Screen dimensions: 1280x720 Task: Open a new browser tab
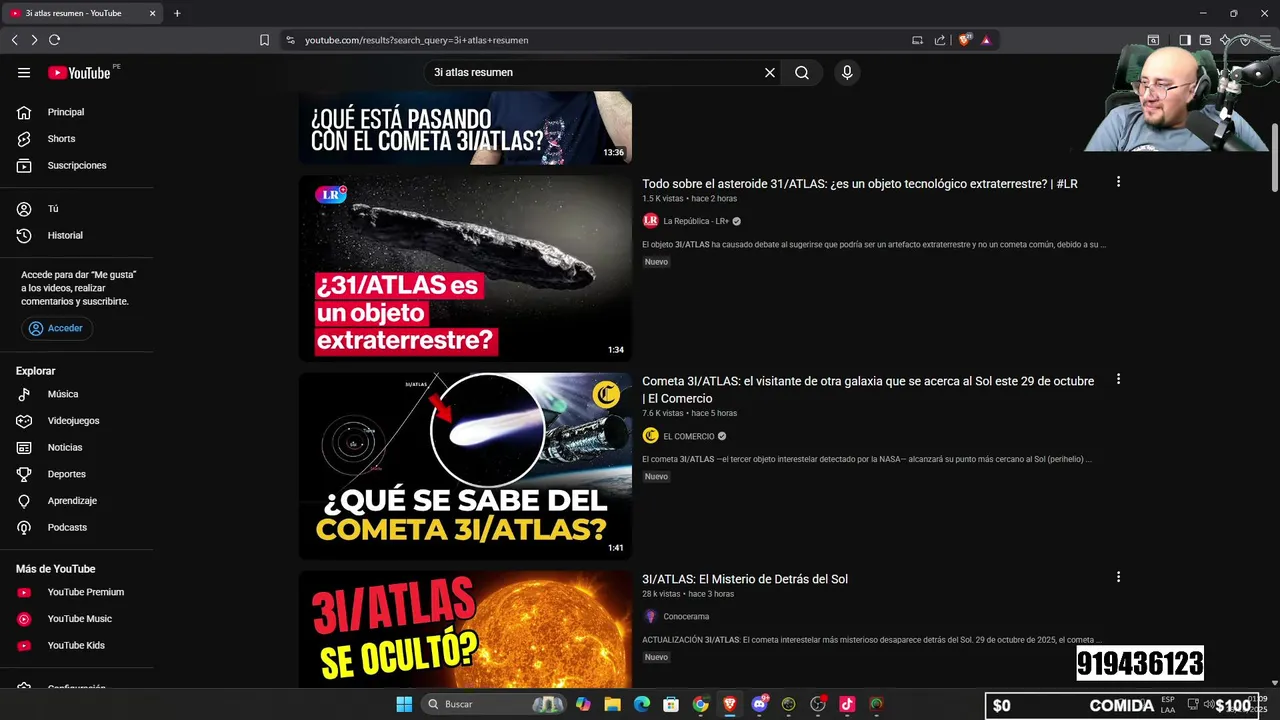coord(177,13)
